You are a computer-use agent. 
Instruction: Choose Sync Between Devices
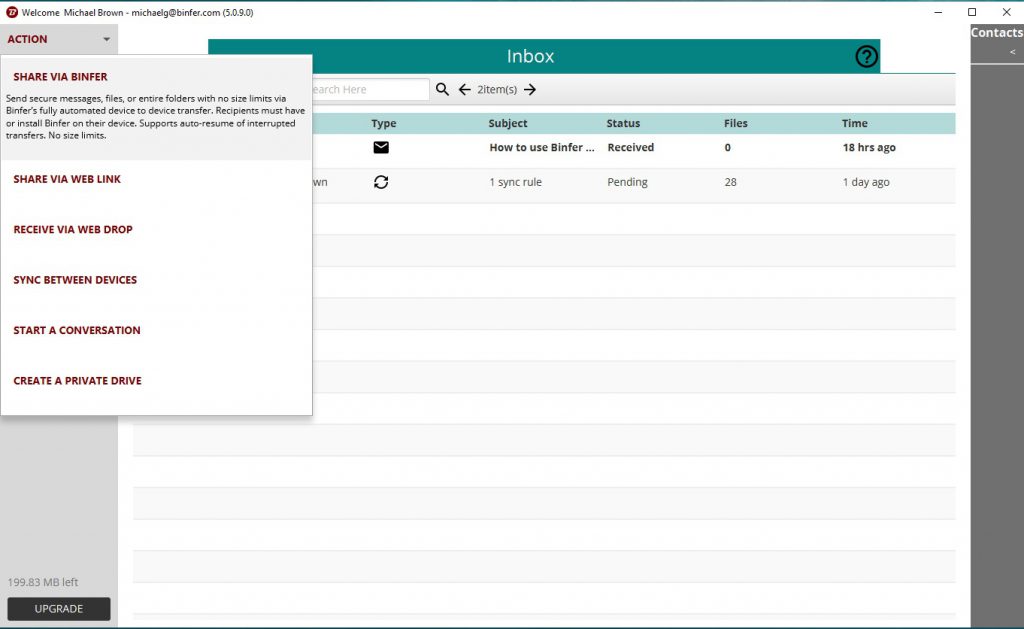[x=75, y=280]
